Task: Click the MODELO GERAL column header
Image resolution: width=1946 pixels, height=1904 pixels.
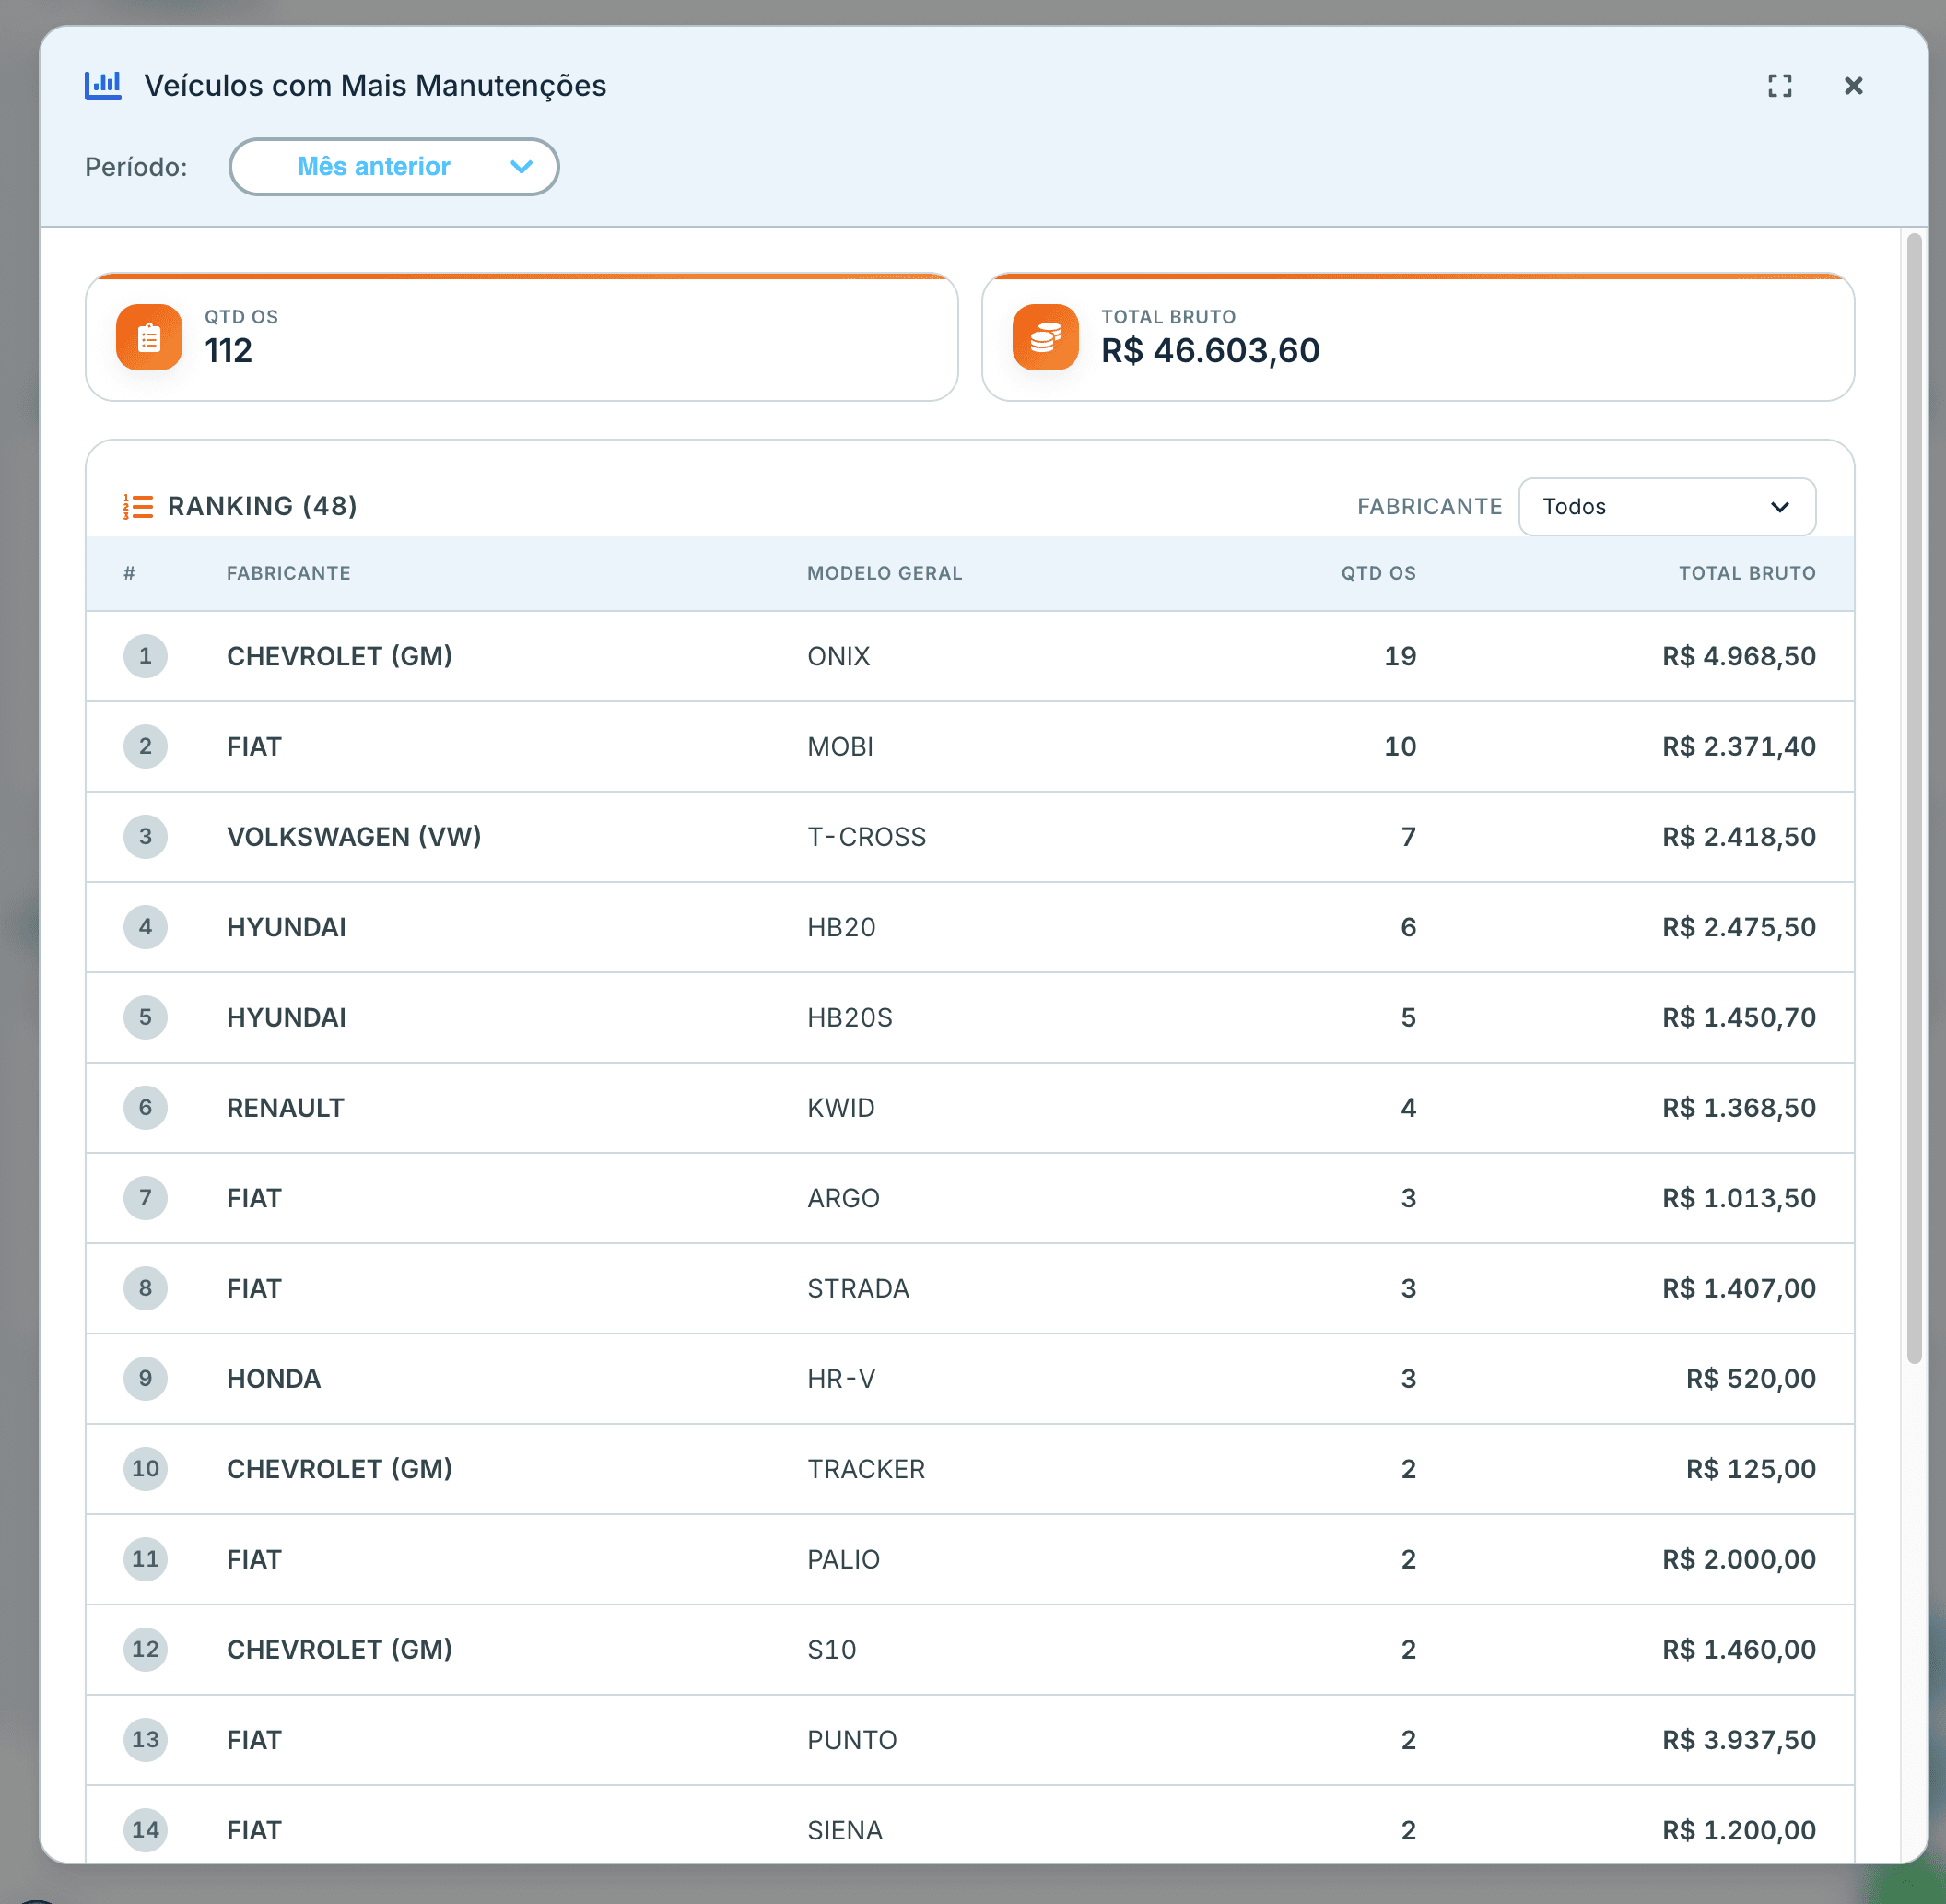Action: 885,574
